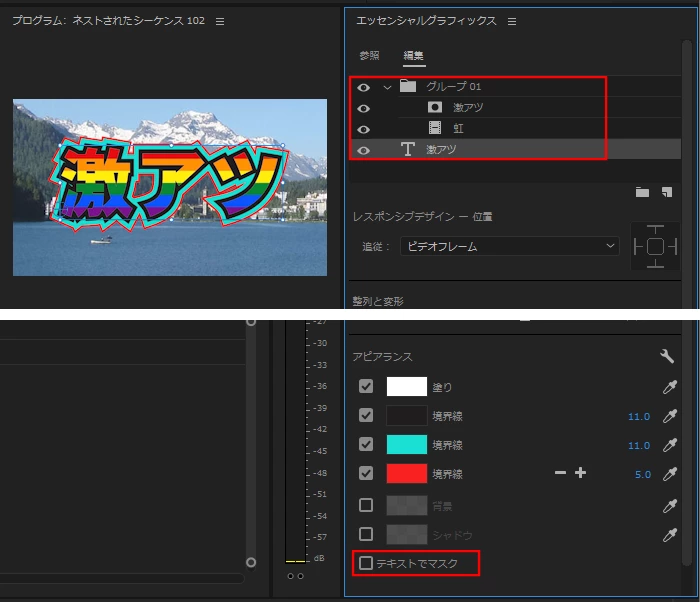This screenshot has width=700, height=602.
Task: Disable the black 境界線 stroke checkbox
Action: [x=366, y=415]
